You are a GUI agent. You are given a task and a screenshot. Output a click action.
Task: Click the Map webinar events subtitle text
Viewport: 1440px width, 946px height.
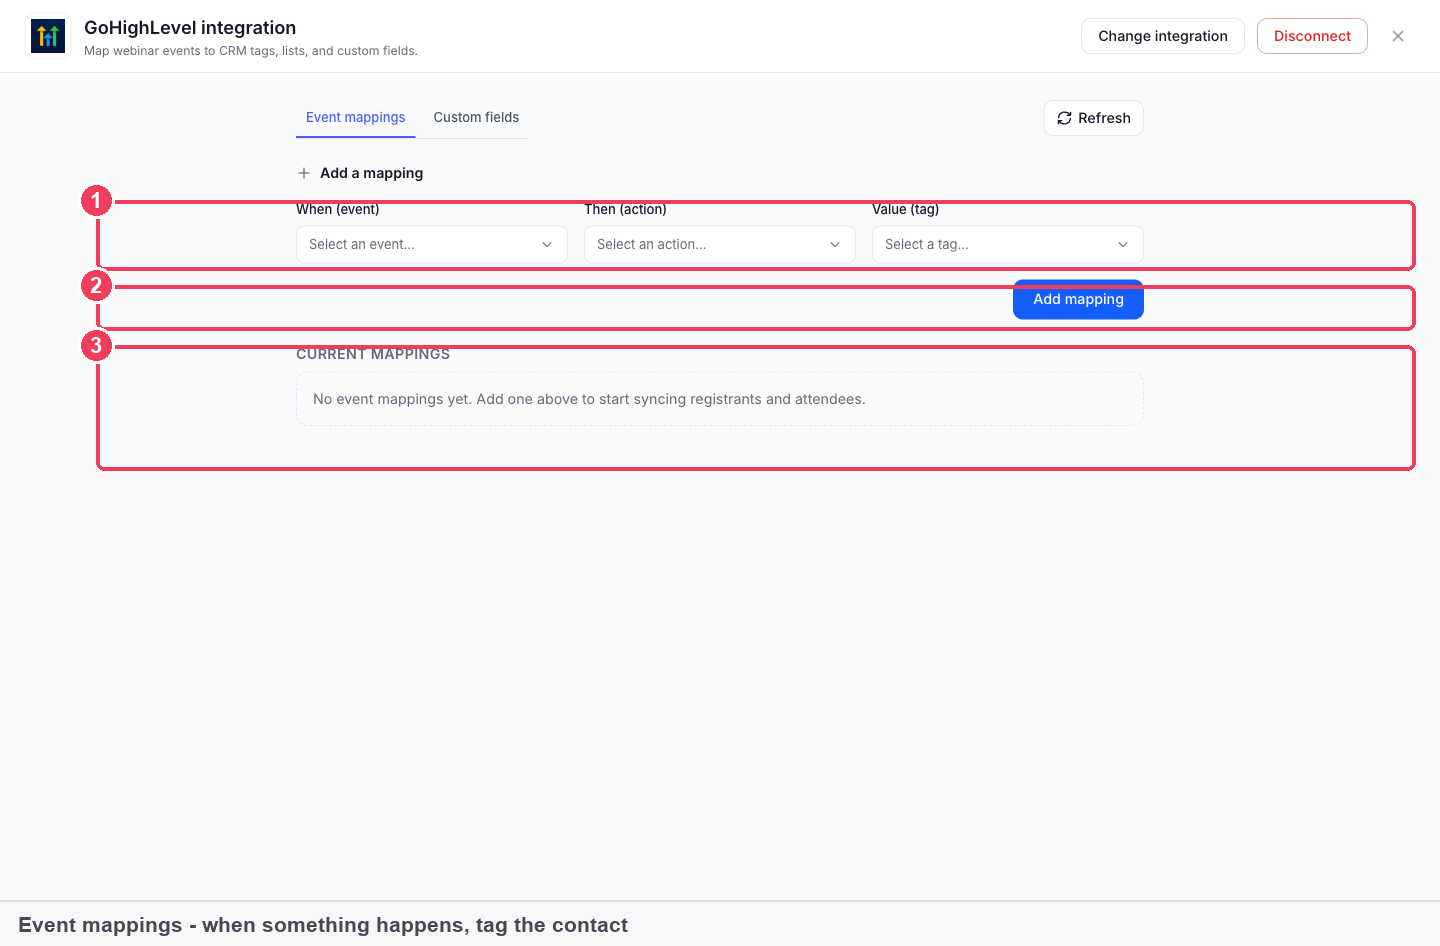click(x=251, y=51)
